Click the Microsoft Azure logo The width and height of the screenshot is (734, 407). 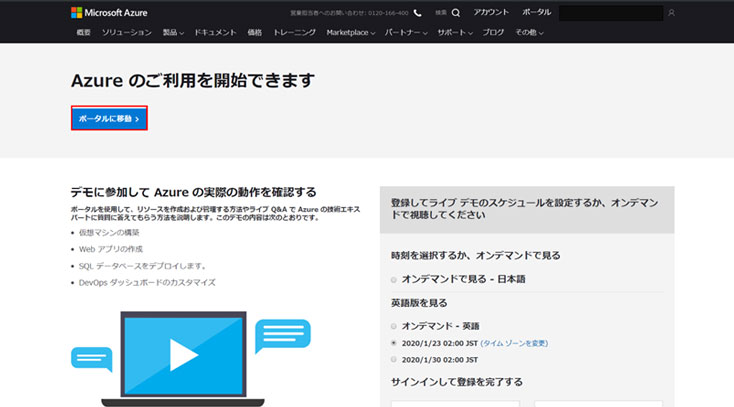click(x=109, y=13)
